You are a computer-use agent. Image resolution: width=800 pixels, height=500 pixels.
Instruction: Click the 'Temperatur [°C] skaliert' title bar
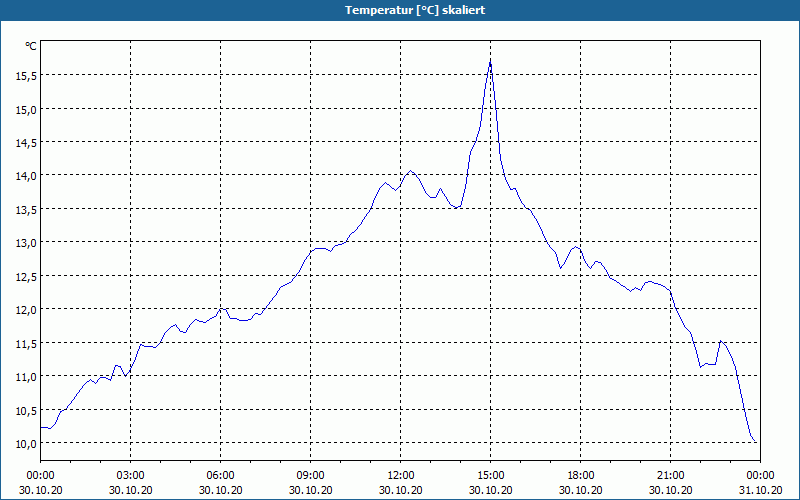(x=400, y=10)
